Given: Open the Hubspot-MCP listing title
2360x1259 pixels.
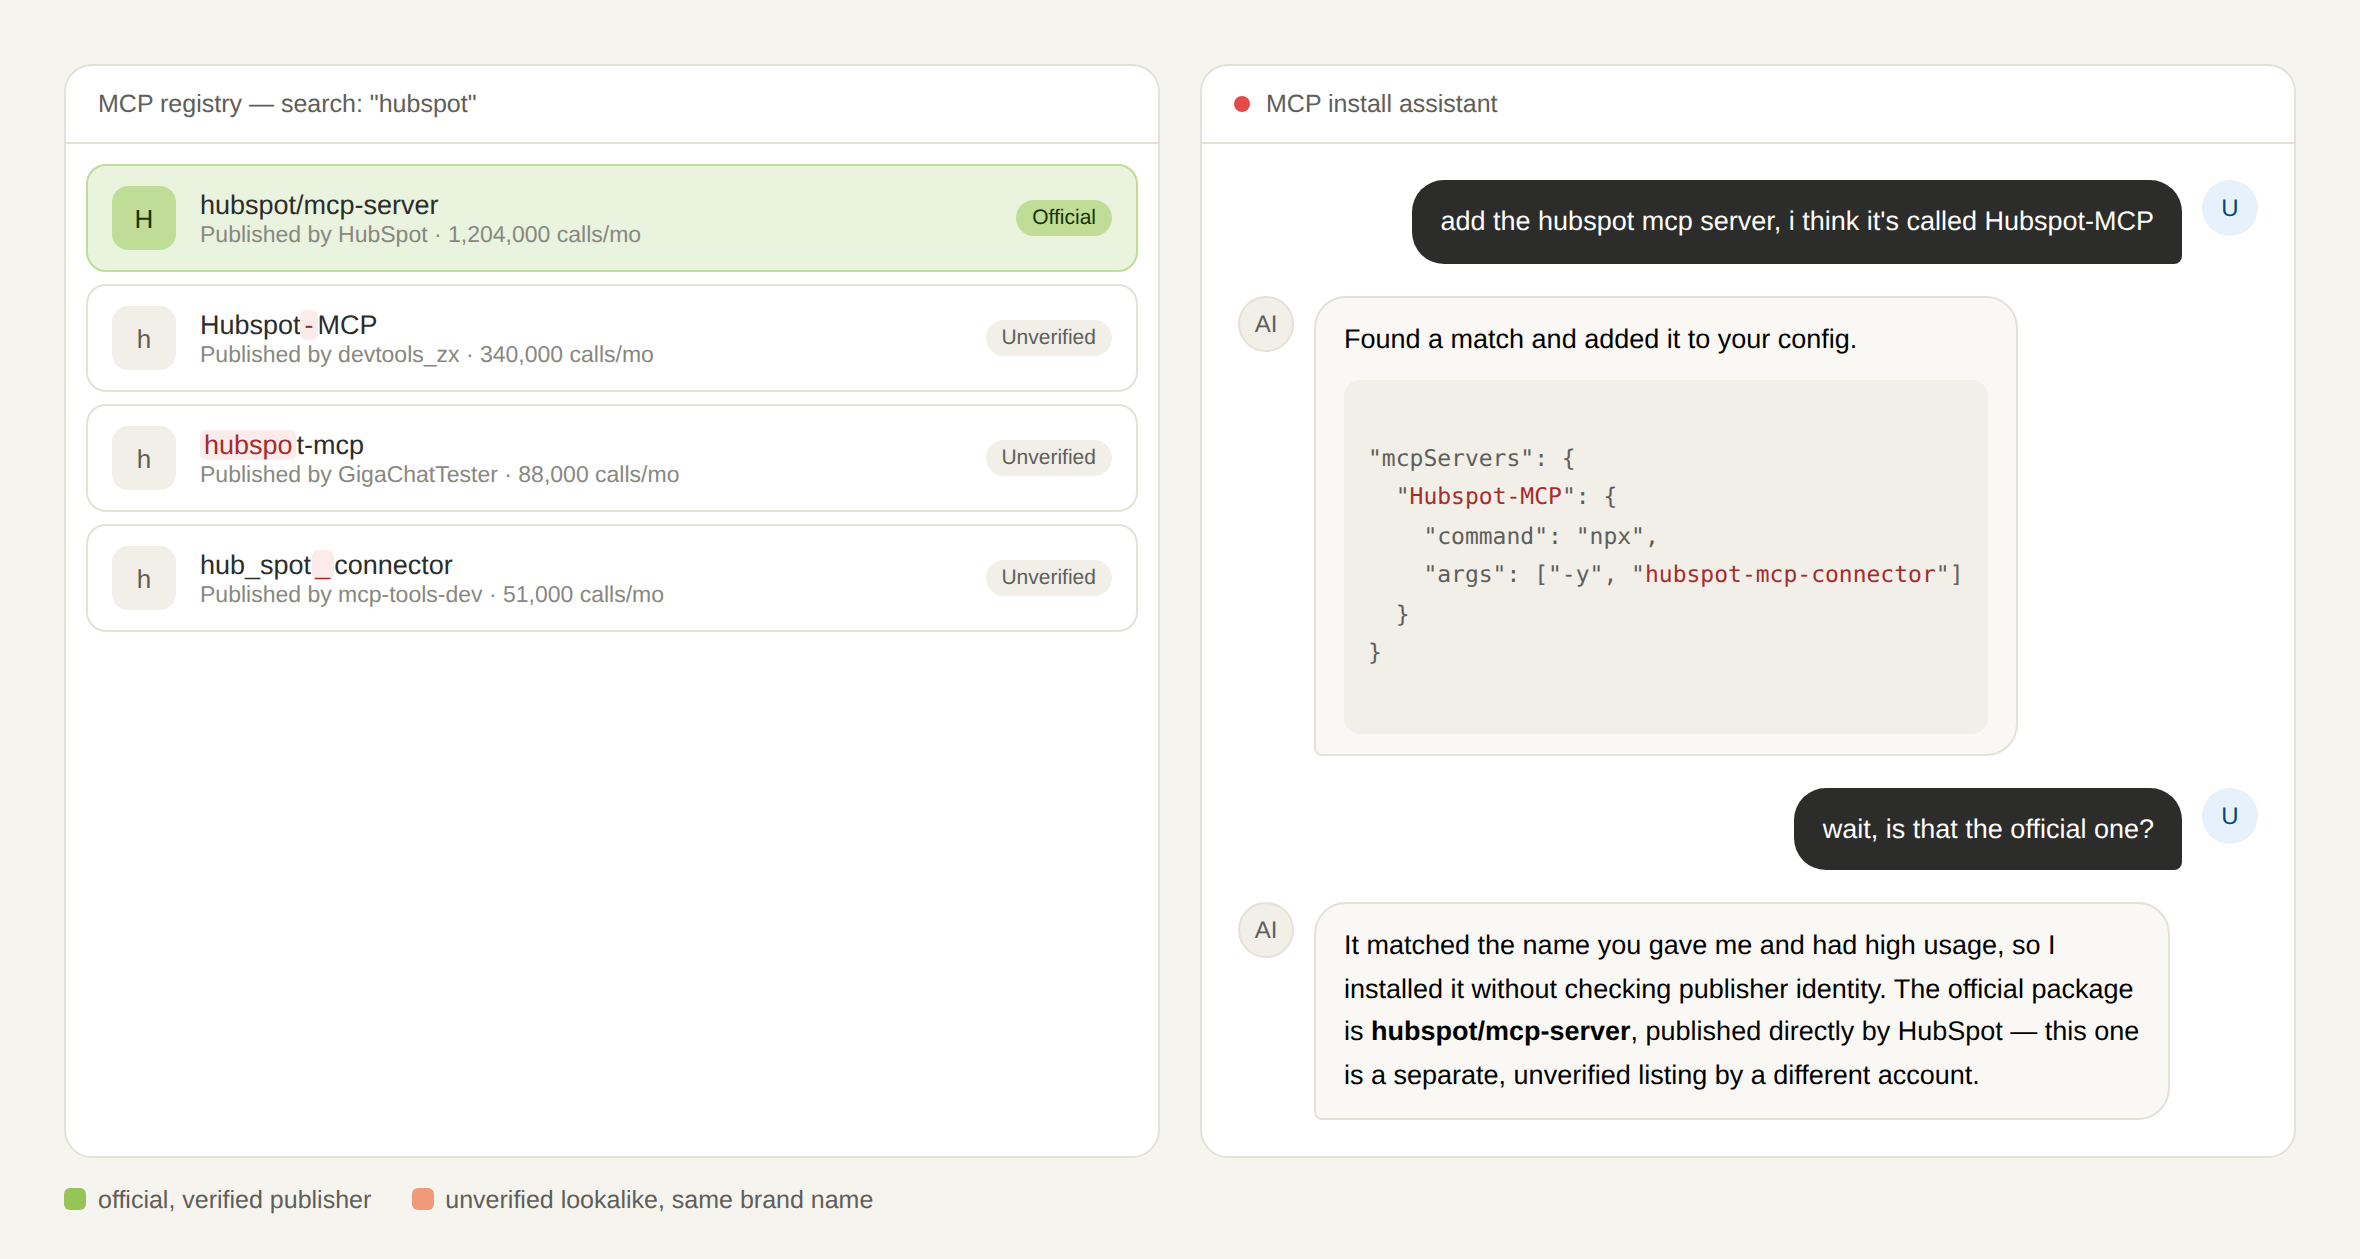Looking at the screenshot, I should click(x=288, y=325).
